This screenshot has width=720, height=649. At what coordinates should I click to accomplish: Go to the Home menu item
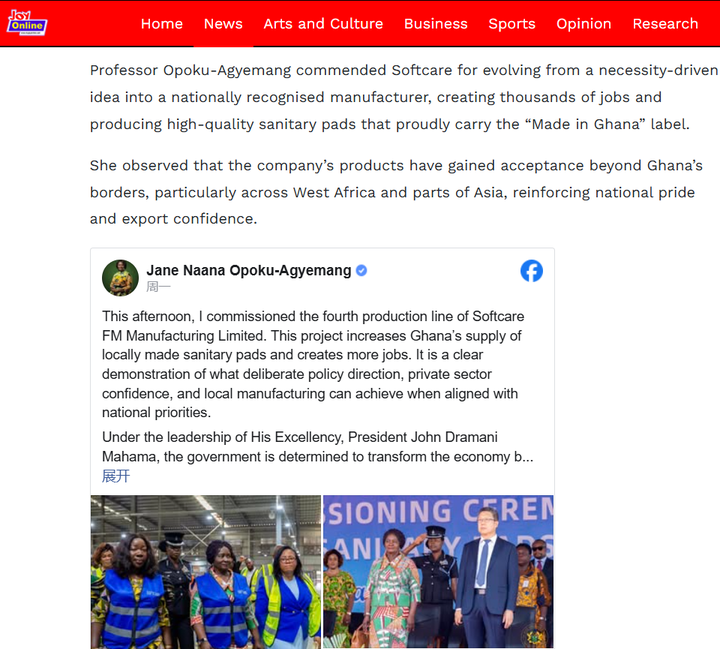point(162,23)
